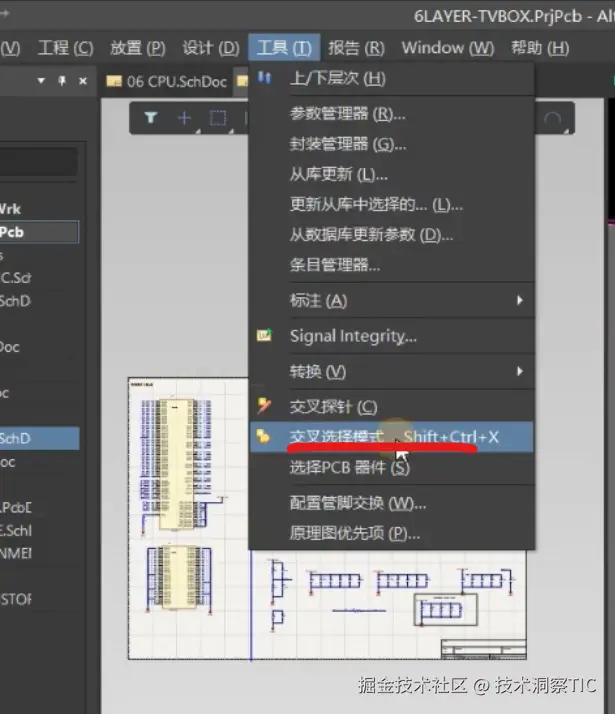This screenshot has height=714, width=615.
Task: Click the plus crosshair toolbar icon
Action: click(x=184, y=118)
